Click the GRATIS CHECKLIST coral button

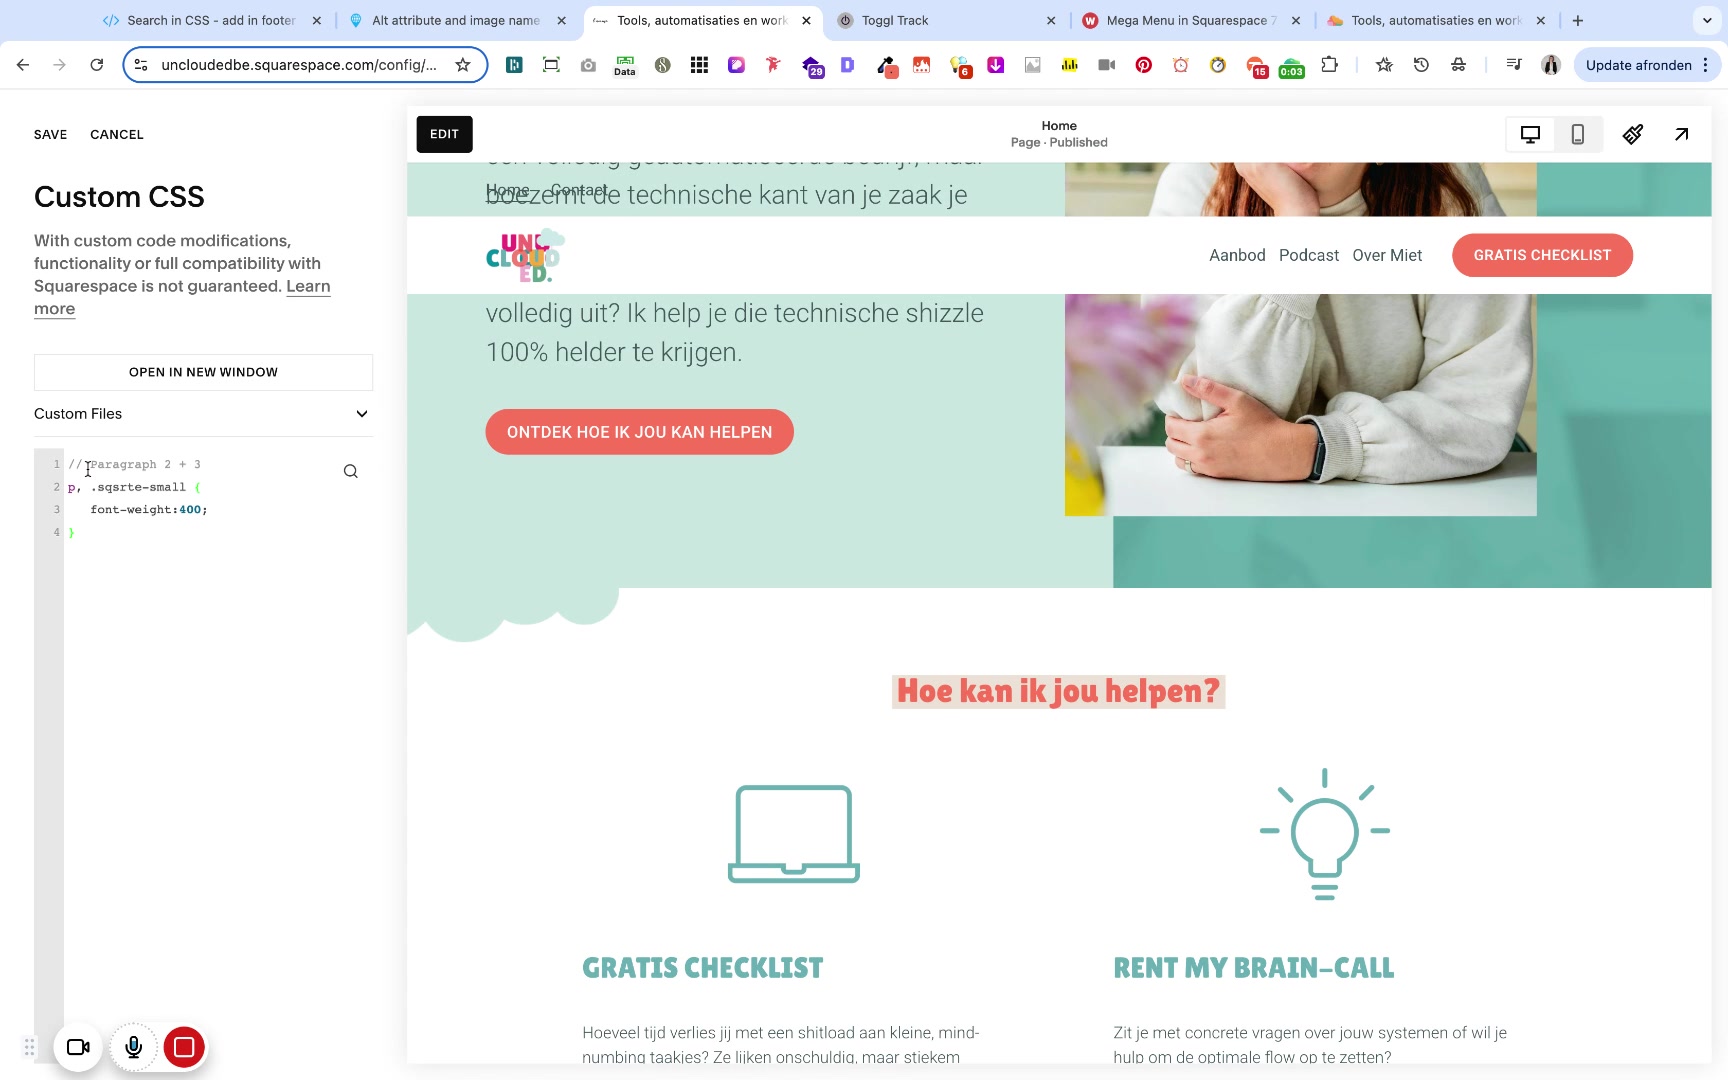click(x=1542, y=255)
